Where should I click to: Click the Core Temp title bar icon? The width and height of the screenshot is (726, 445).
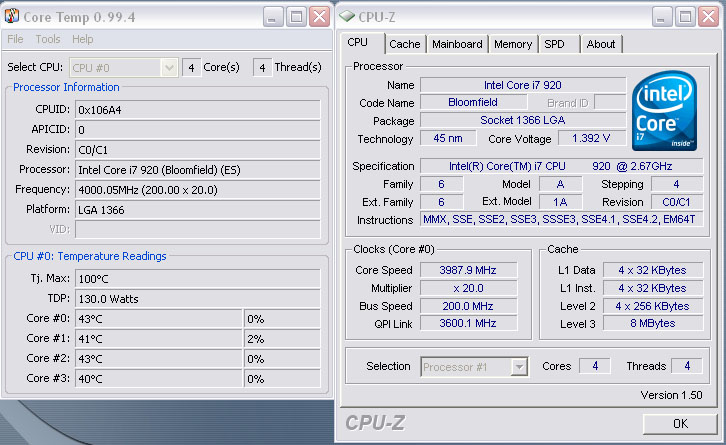pyautogui.click(x=12, y=16)
